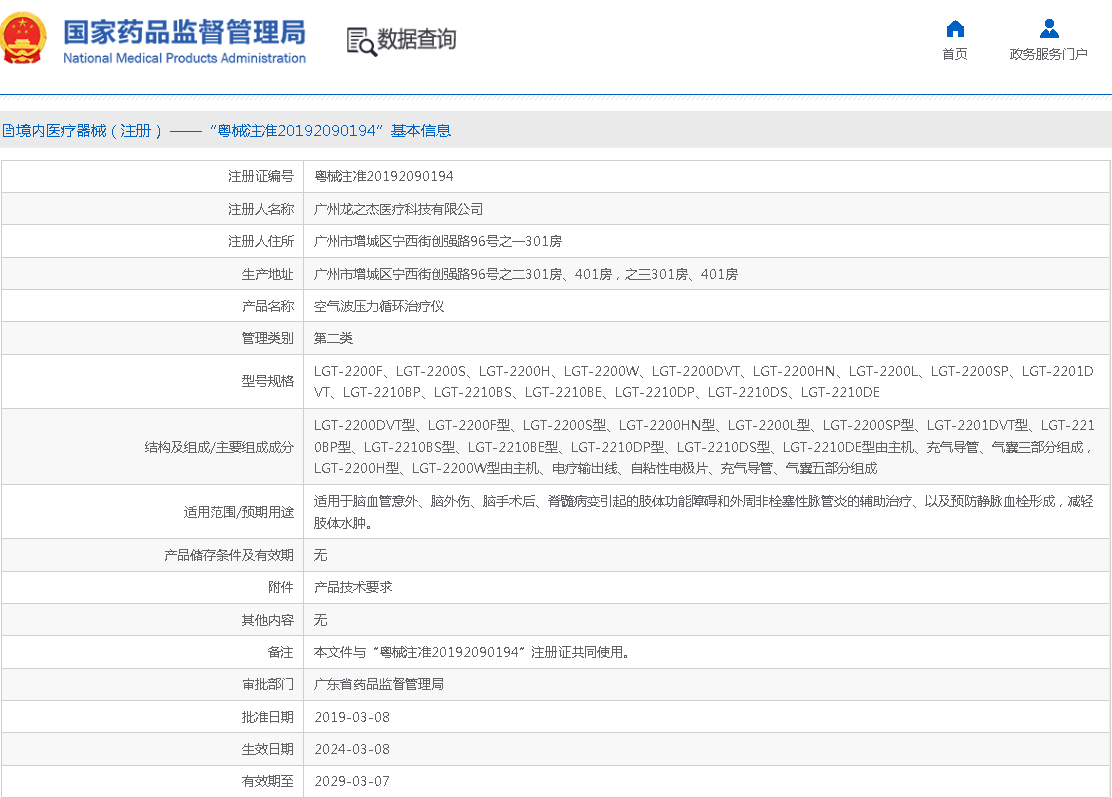
Task: Click the expiry date 2029-03-07
Action: pos(351,781)
